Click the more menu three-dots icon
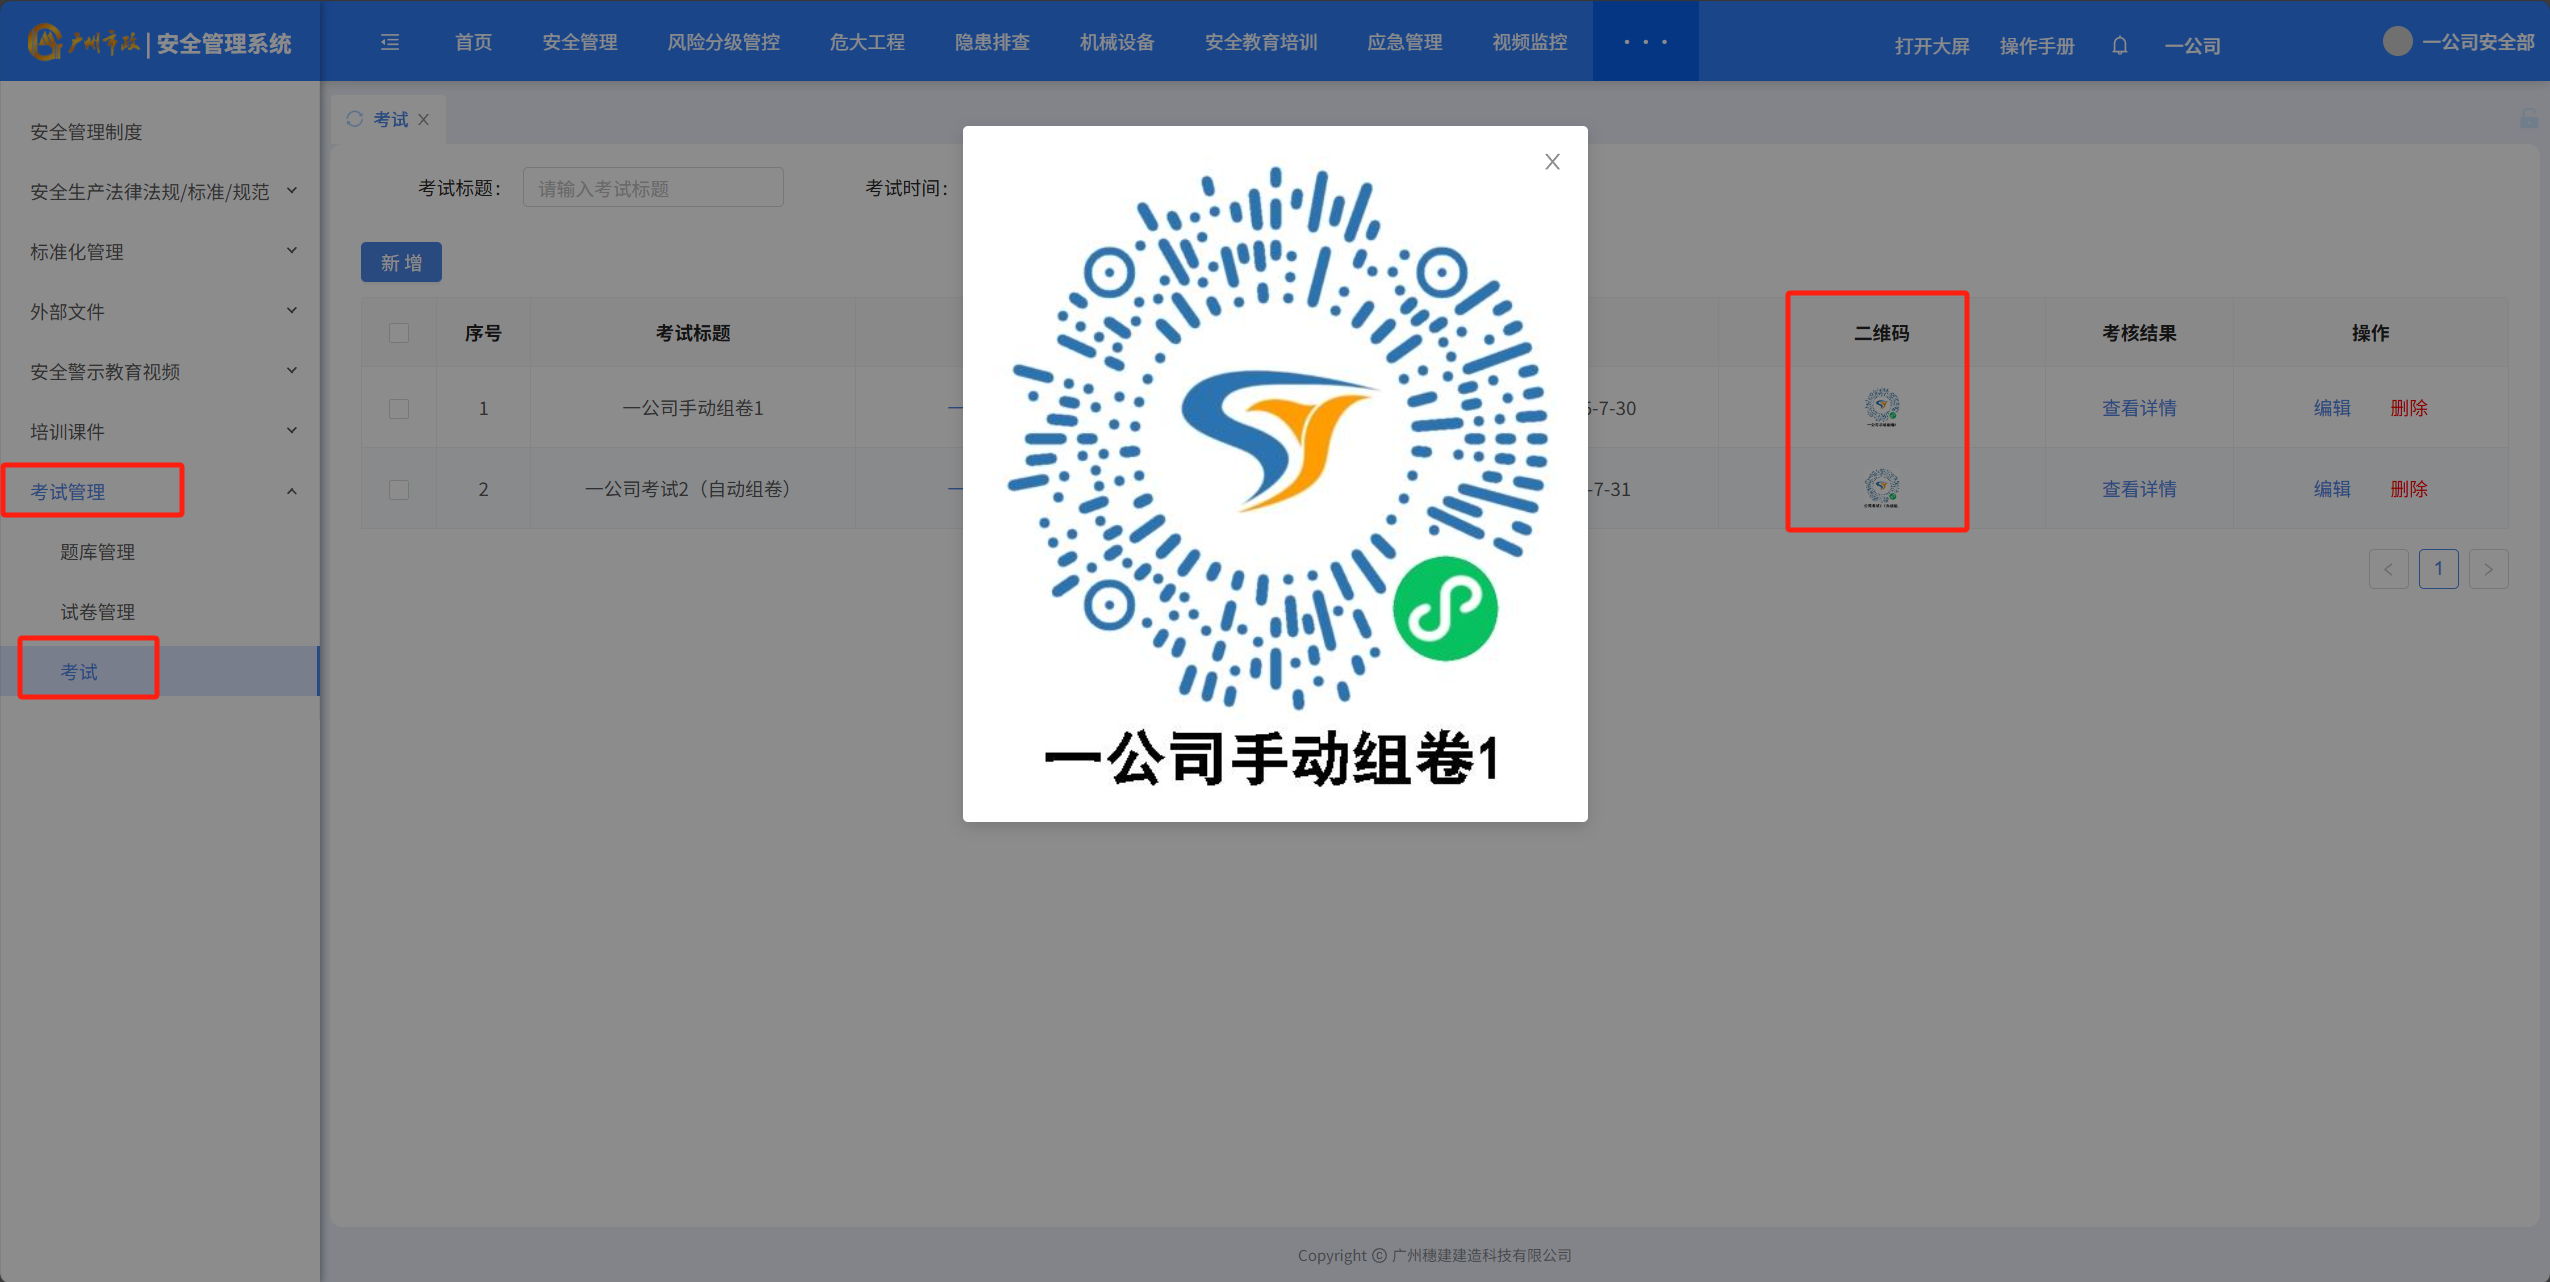2550x1282 pixels. [1645, 42]
